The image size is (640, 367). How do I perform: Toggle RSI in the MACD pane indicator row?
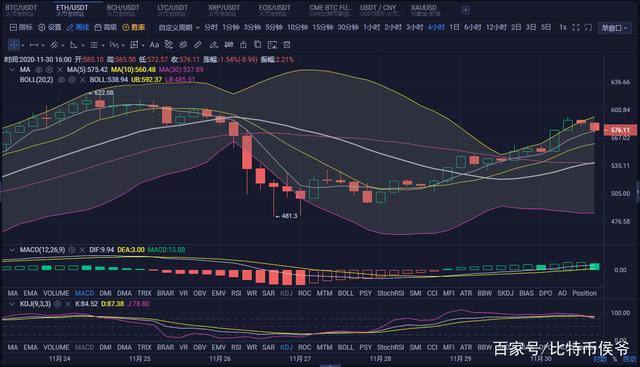(236, 293)
